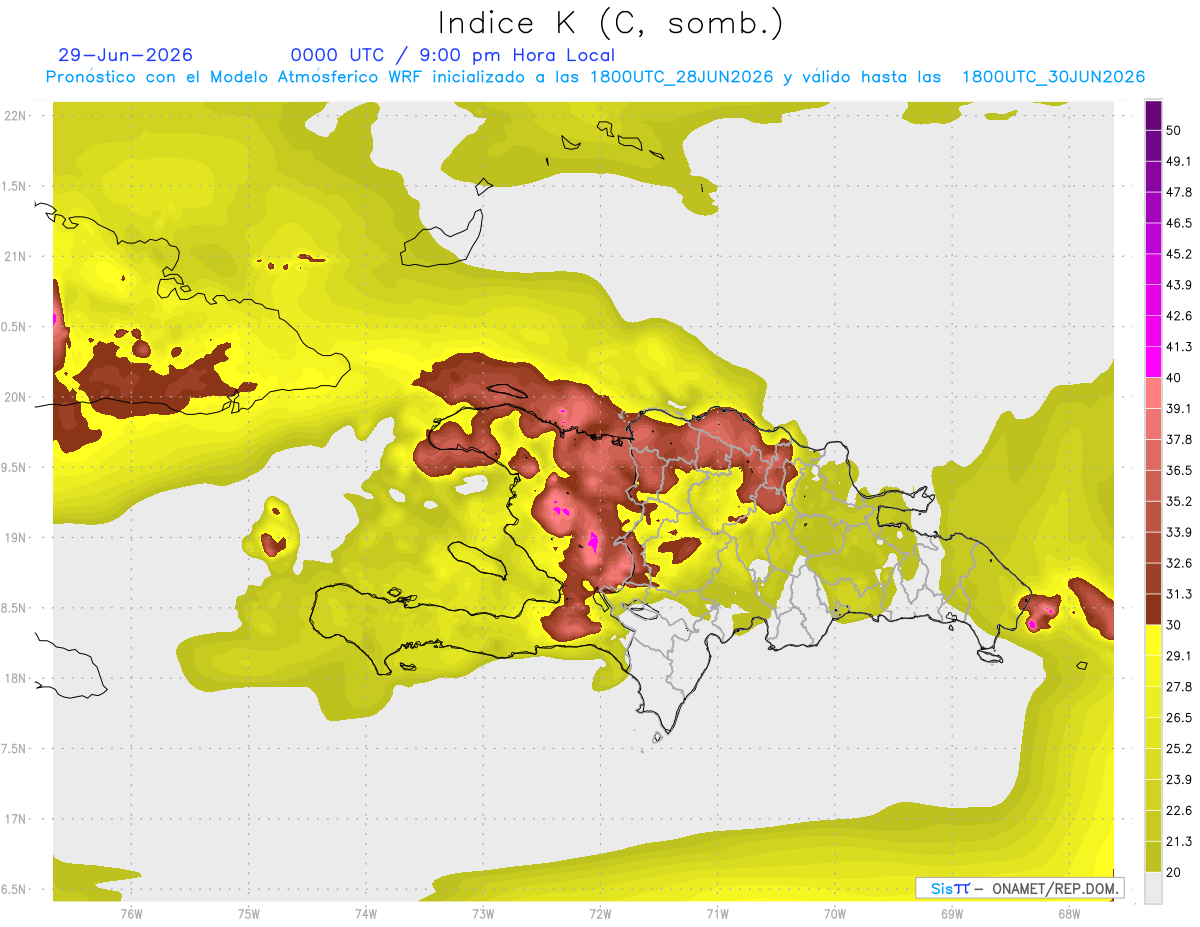This screenshot has width=1200, height=927.
Task: Click latitude label '20N'
Action: click(16, 397)
